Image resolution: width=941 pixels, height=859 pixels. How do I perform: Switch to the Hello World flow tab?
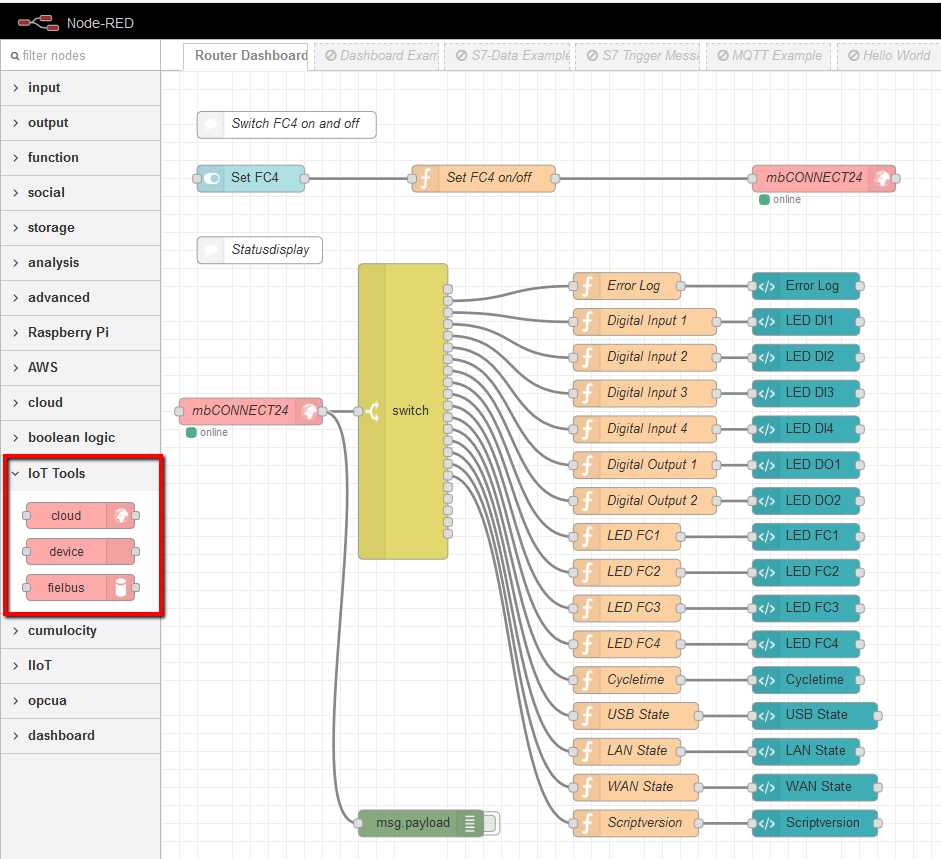tap(889, 56)
